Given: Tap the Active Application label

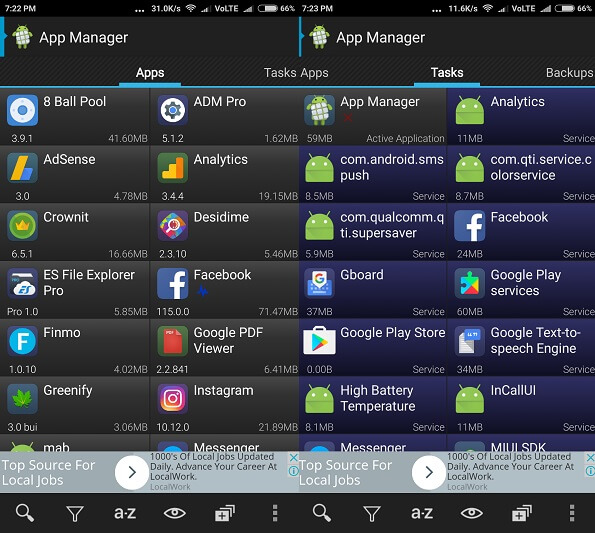Looking at the screenshot, I should point(405,139).
